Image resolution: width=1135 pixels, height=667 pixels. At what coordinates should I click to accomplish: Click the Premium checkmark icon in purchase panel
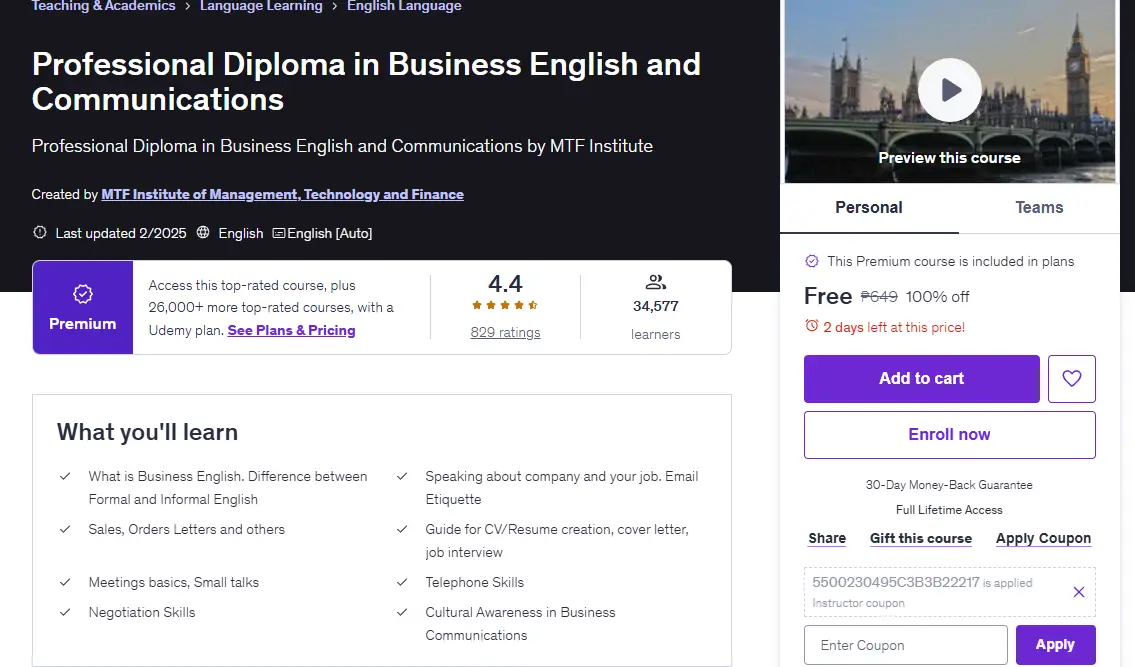click(812, 261)
